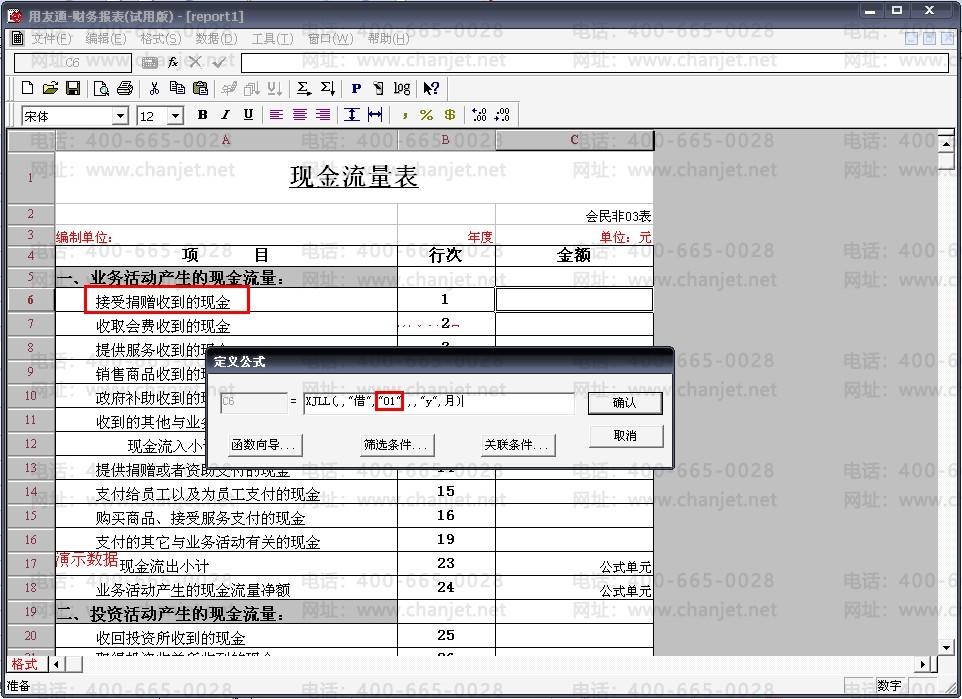Open the 帮助 menu
Screen dimensions: 962x699
click(x=388, y=39)
